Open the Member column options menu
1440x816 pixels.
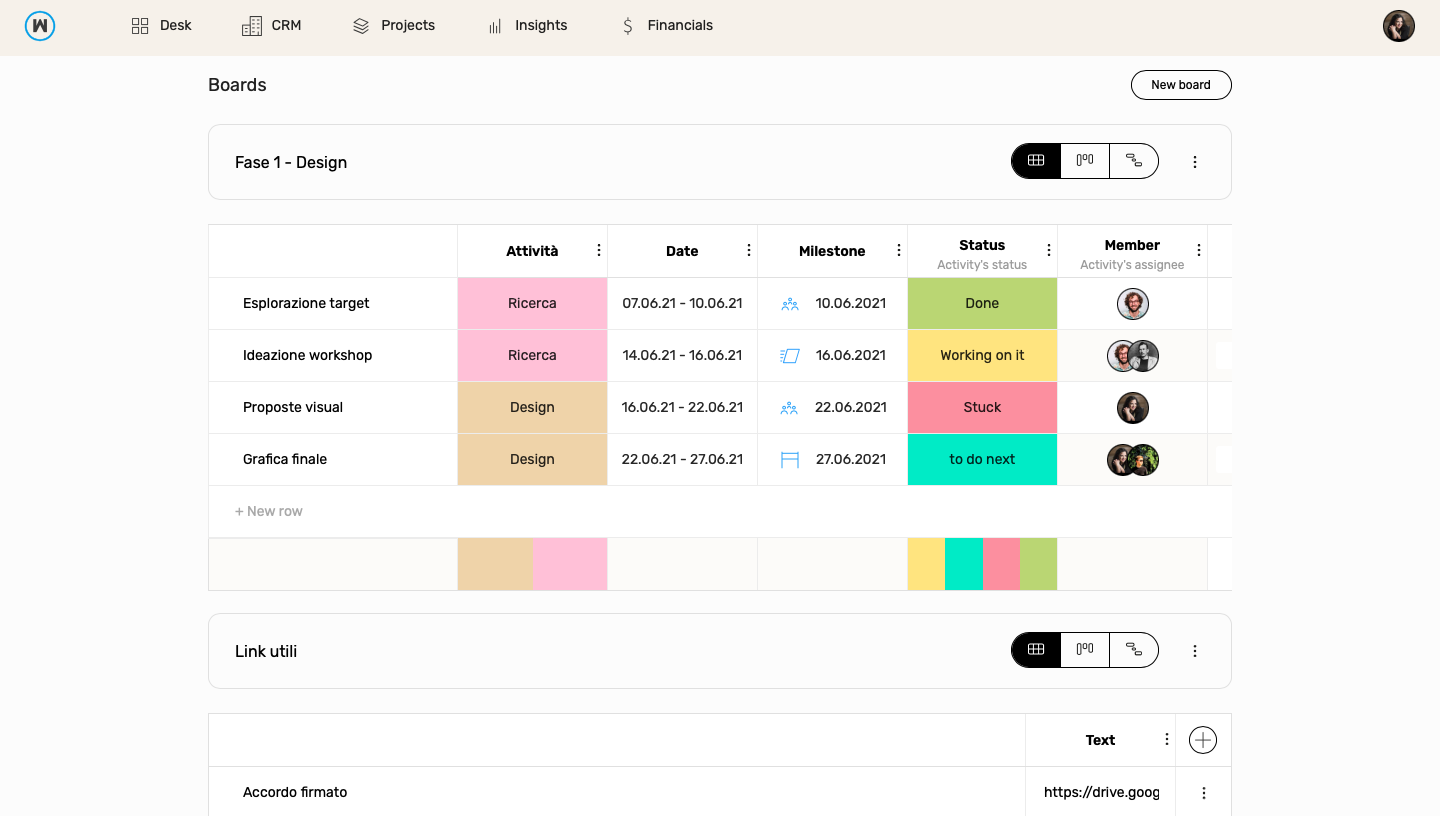coord(1199,250)
